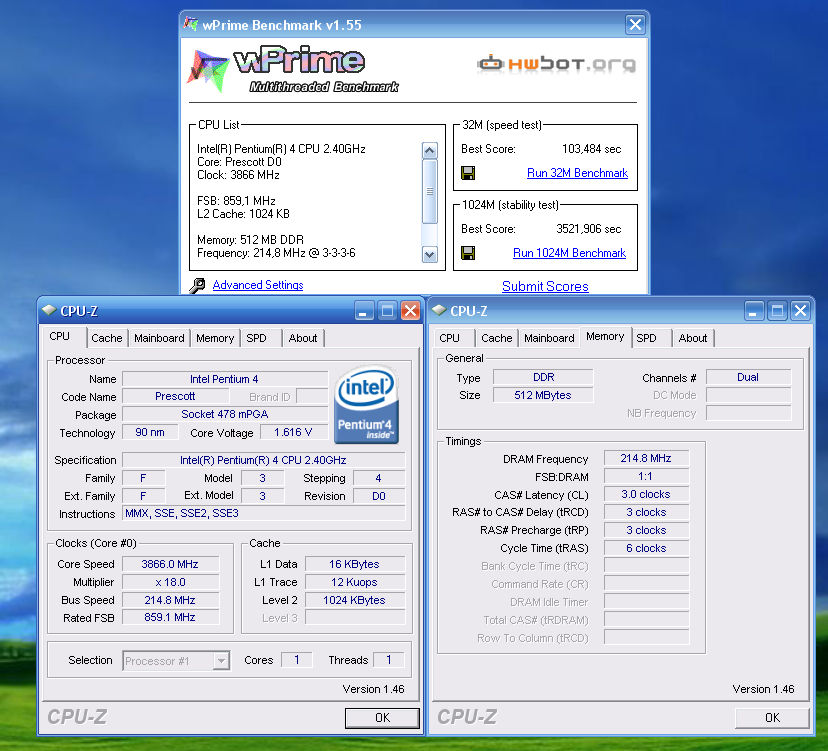The width and height of the screenshot is (828, 751).
Task: Click the L1 Data value 16 KBytes
Action: pyautogui.click(x=354, y=564)
